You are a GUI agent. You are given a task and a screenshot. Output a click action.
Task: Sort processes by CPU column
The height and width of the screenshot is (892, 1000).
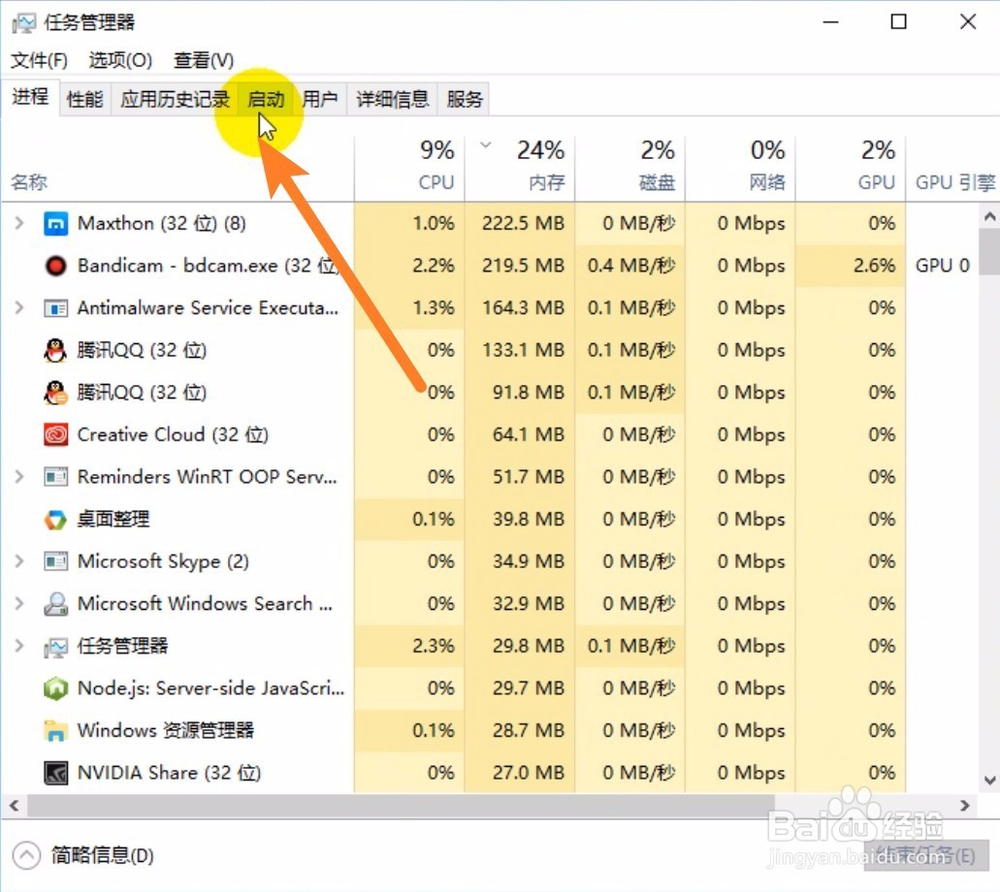click(409, 170)
